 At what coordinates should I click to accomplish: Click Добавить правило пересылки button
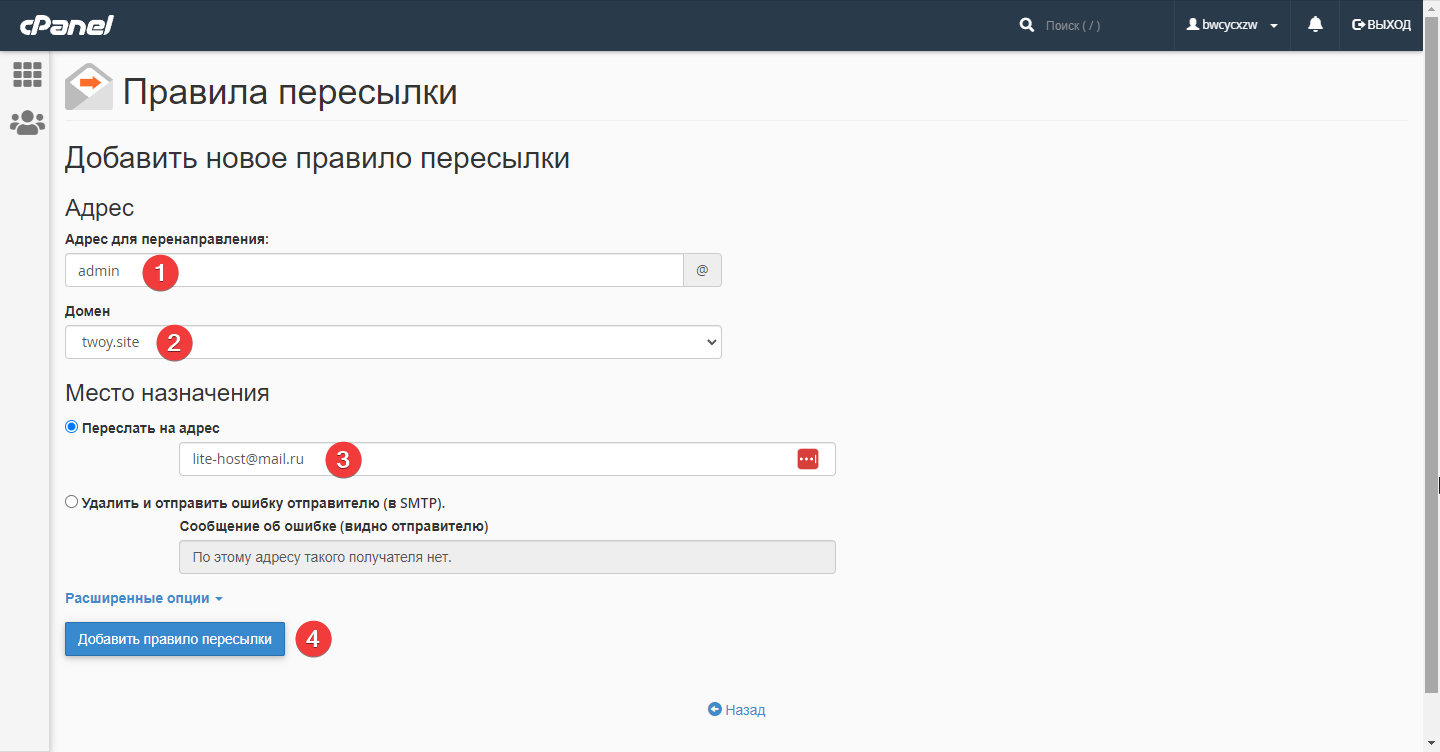[175, 639]
